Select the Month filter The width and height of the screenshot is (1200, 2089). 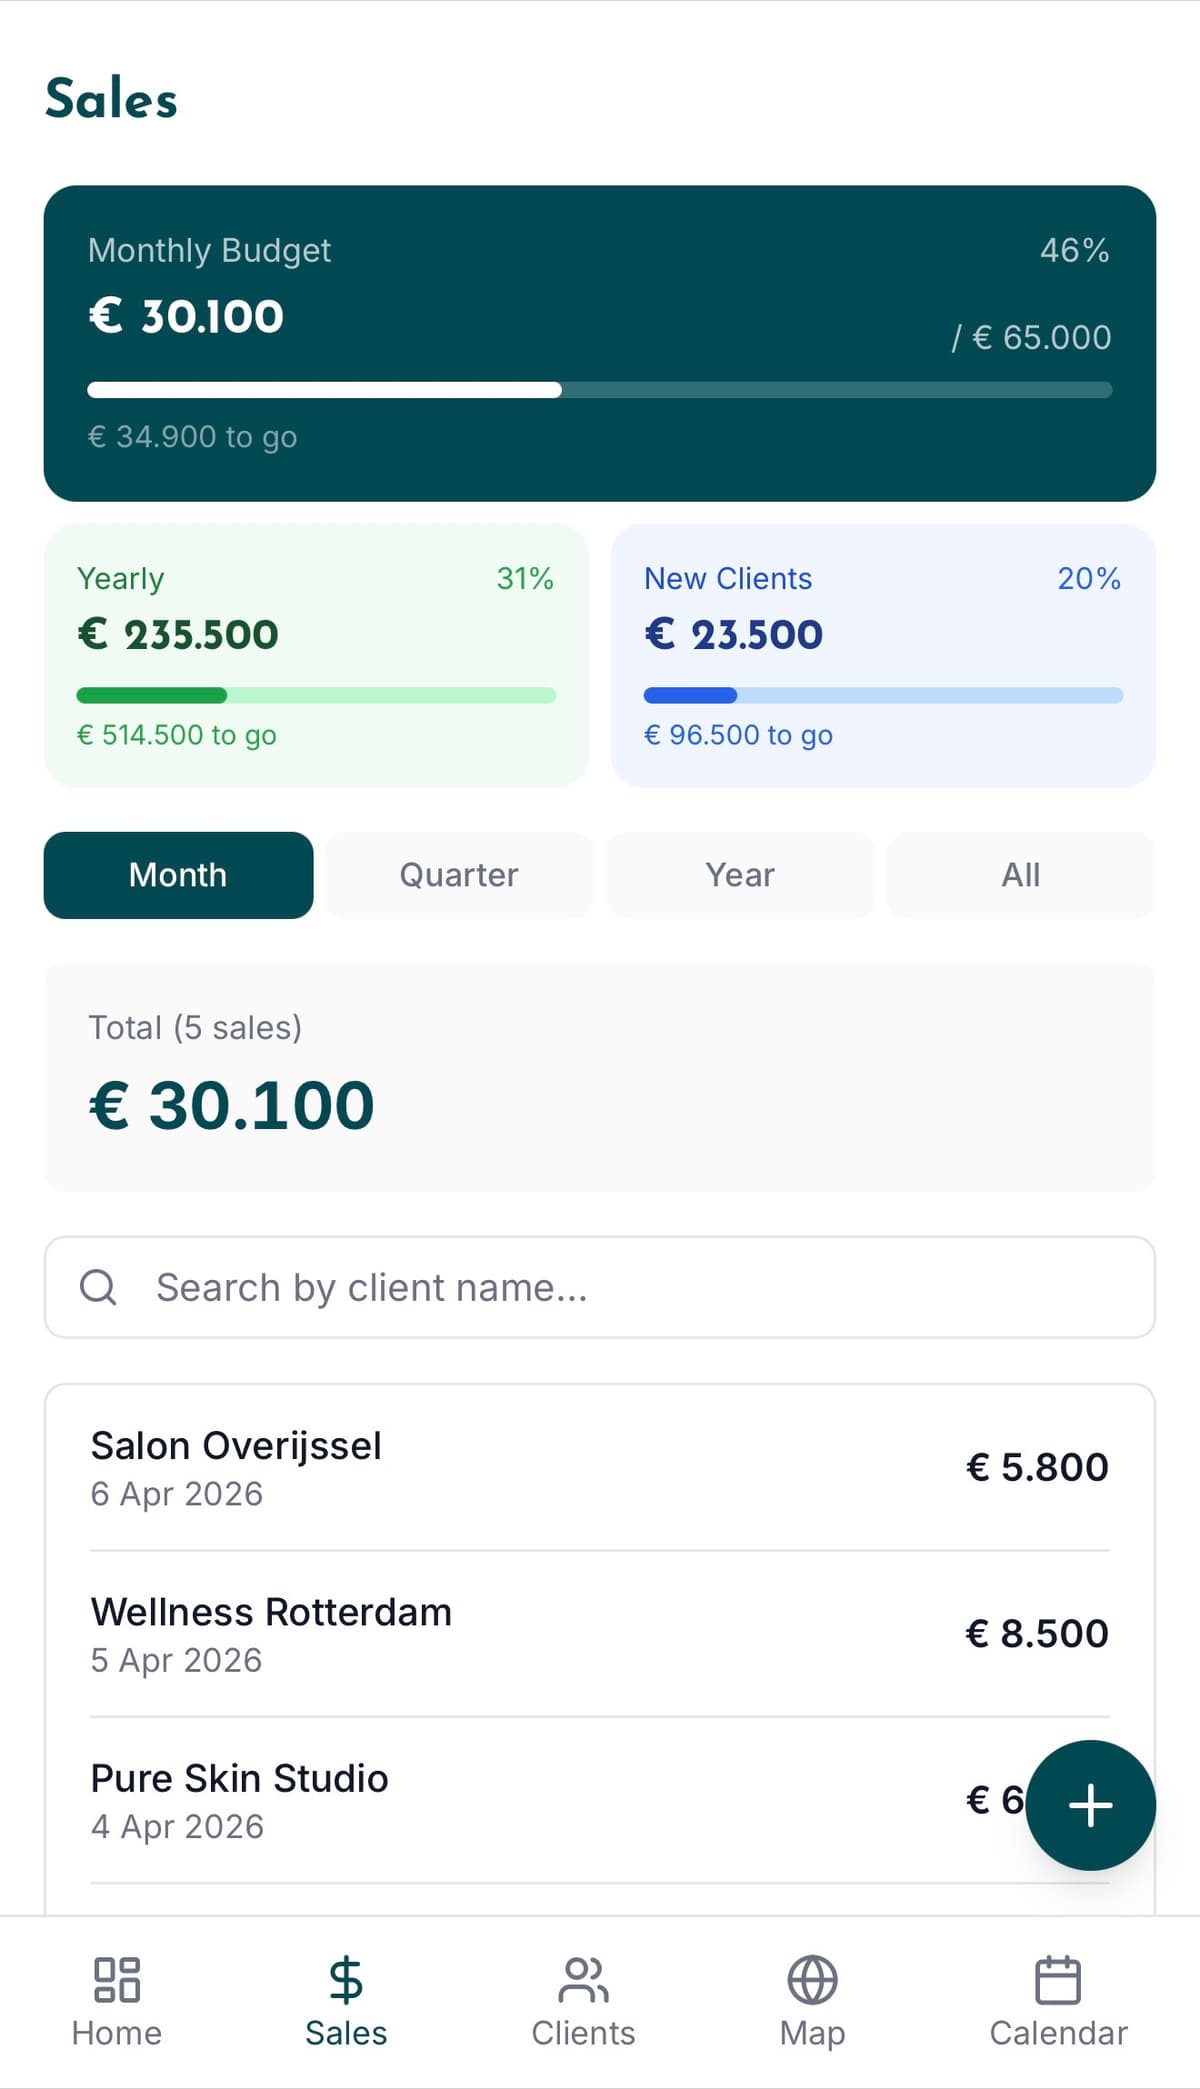point(178,875)
